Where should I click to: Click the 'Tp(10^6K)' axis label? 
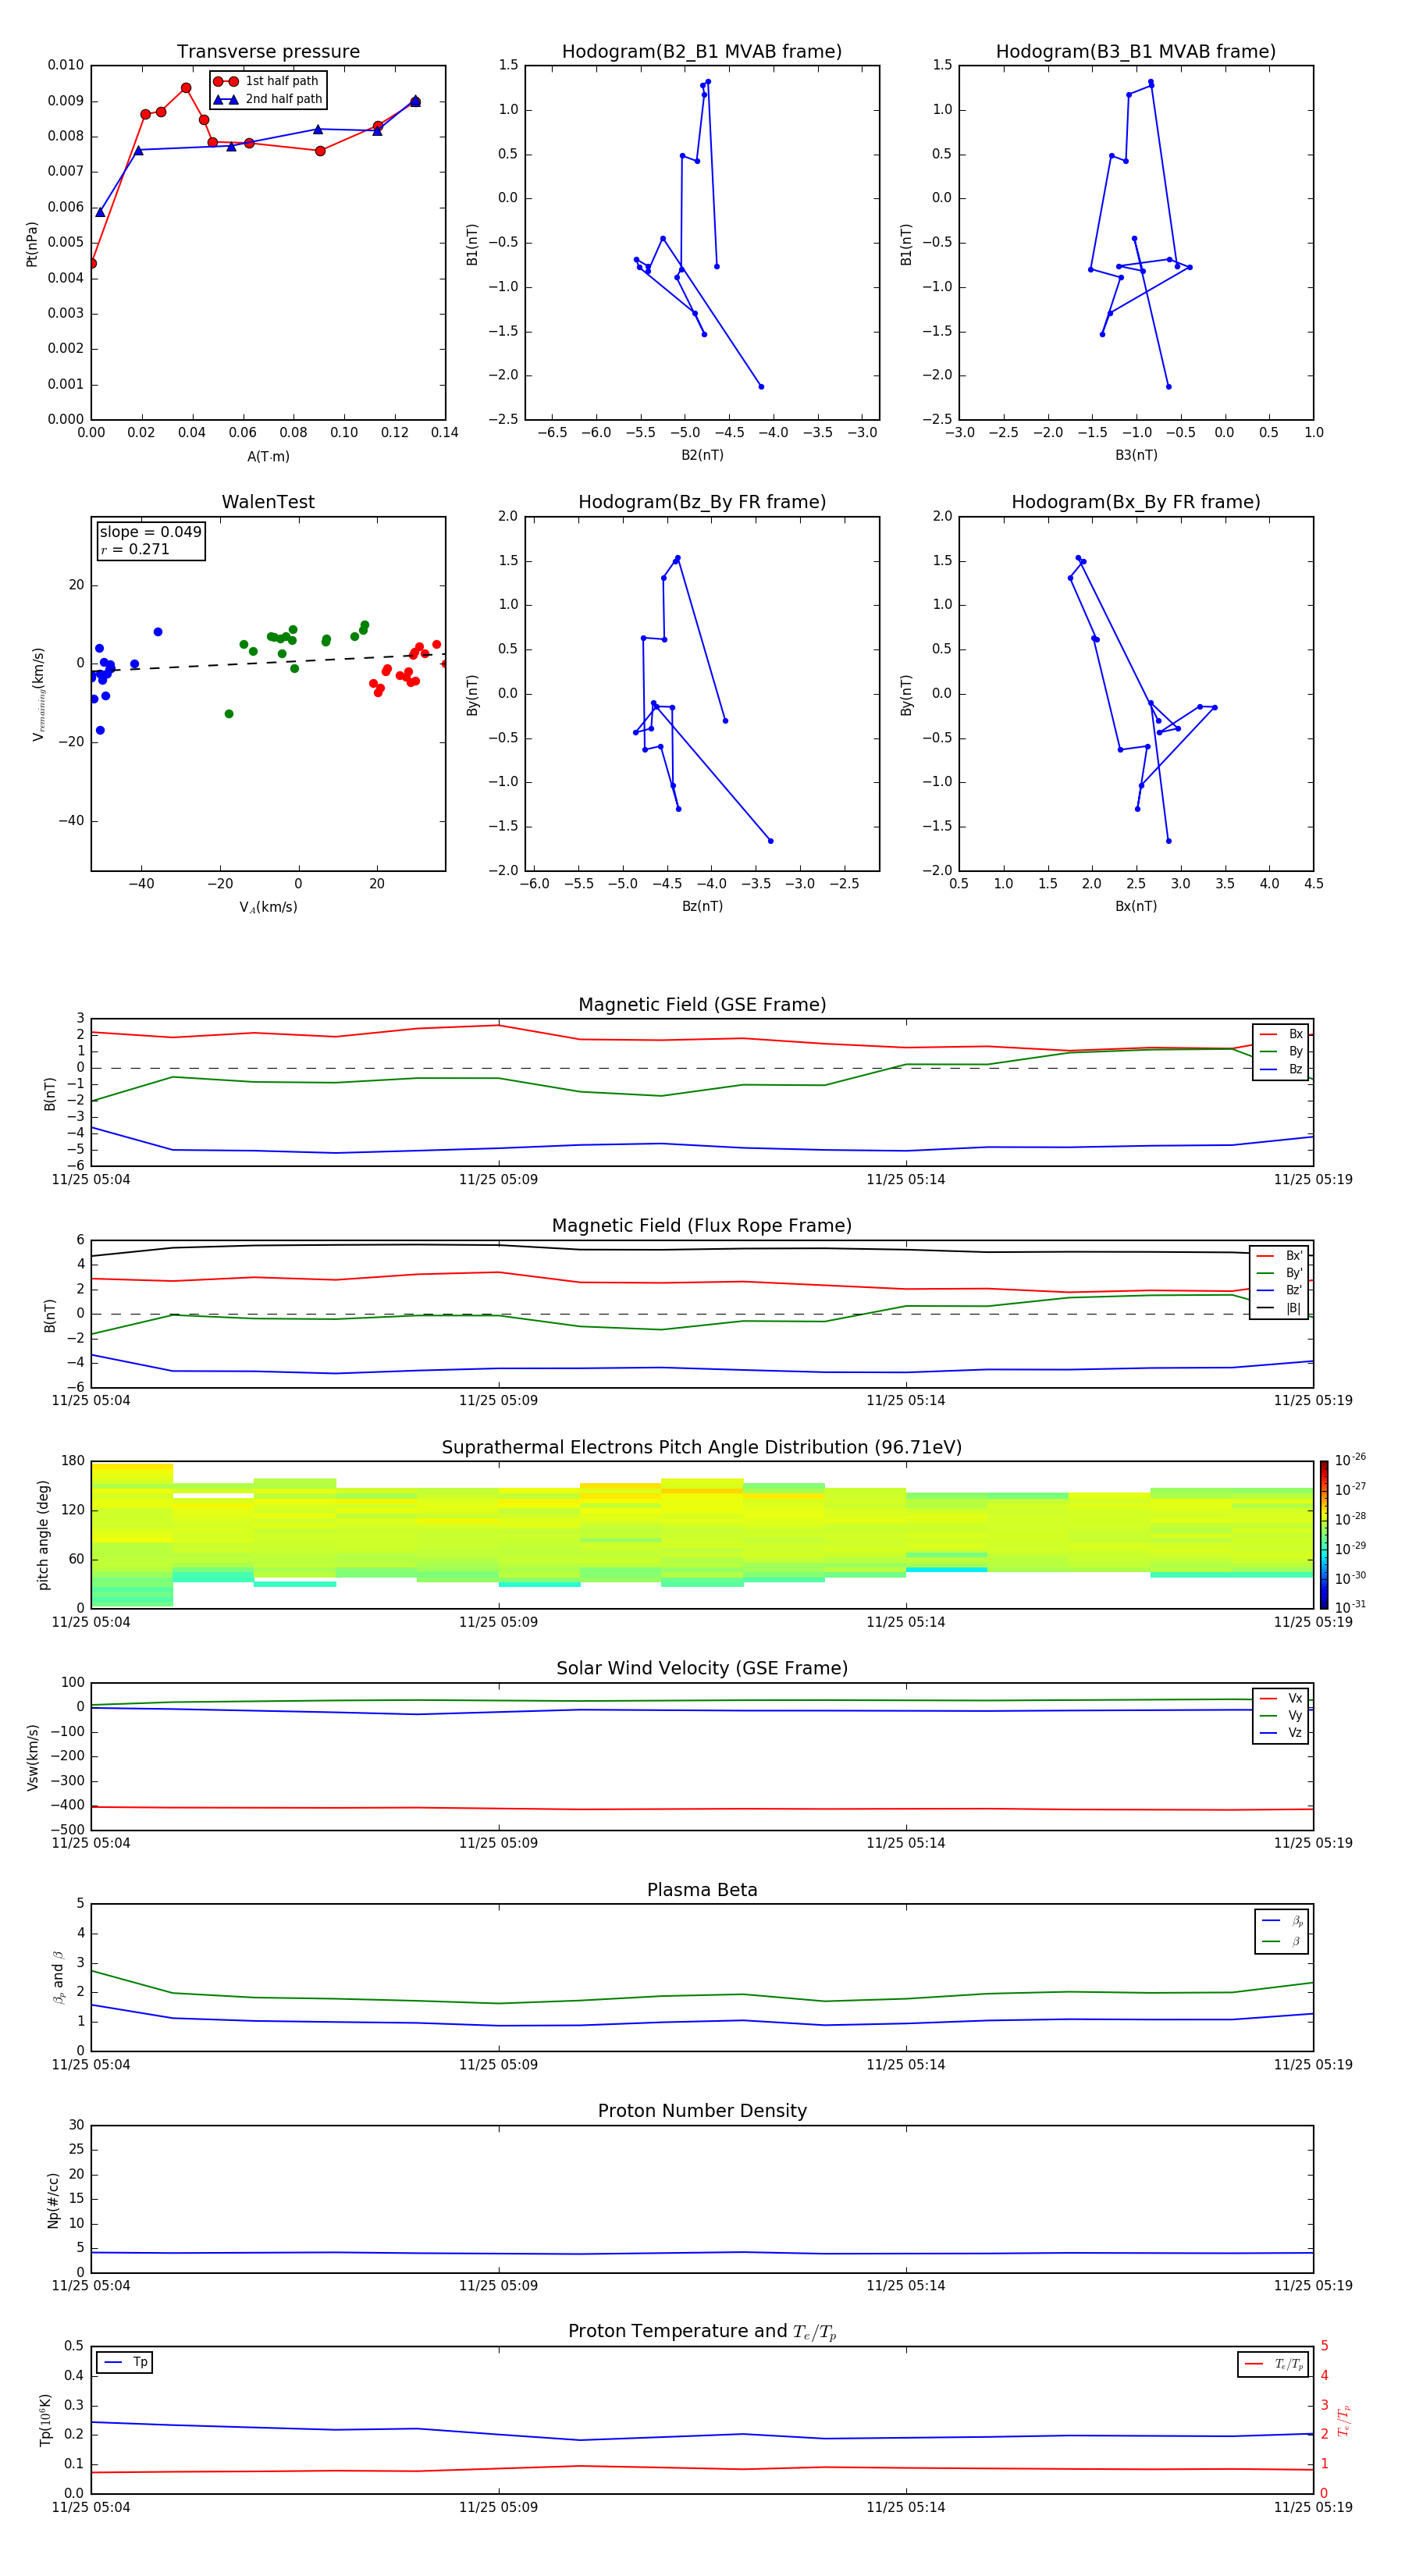pyautogui.click(x=46, y=2420)
